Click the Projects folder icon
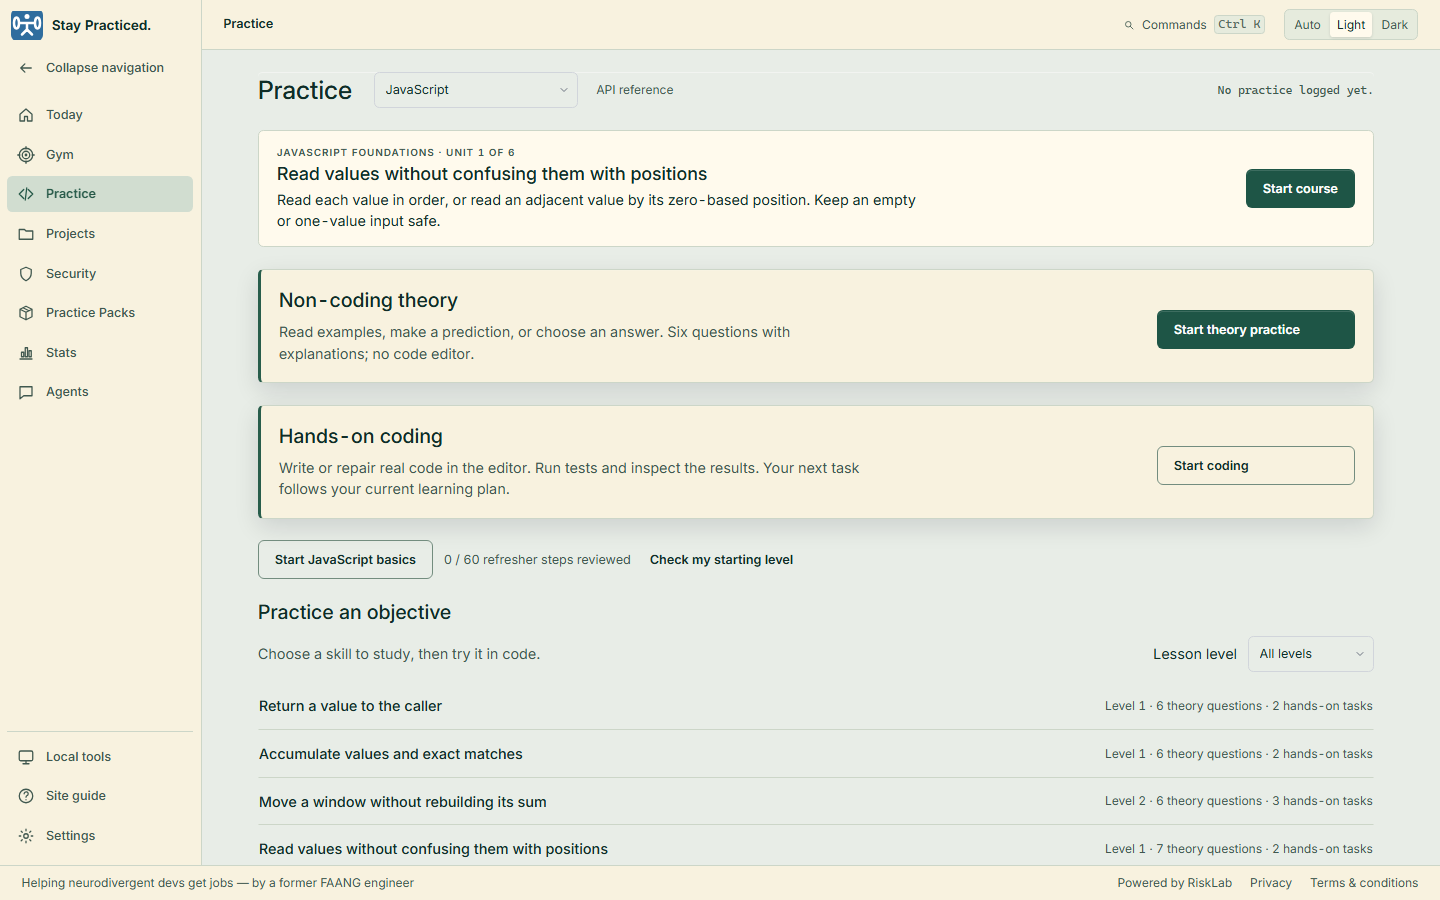 pyautogui.click(x=26, y=234)
